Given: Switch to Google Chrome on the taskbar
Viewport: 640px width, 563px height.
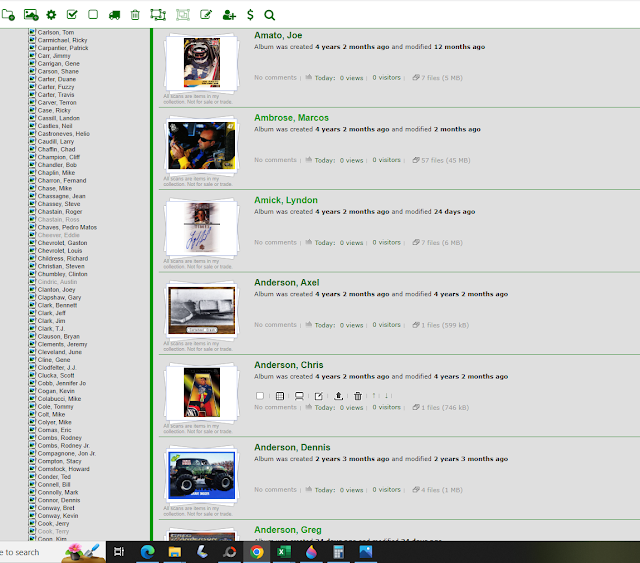Looking at the screenshot, I should (257, 552).
